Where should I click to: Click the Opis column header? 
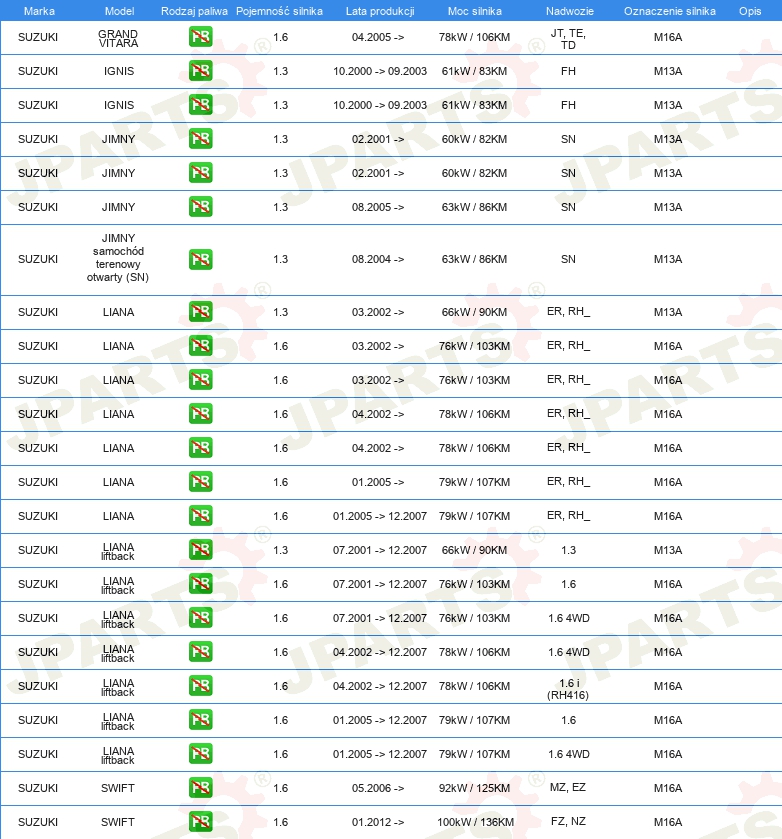point(750,11)
